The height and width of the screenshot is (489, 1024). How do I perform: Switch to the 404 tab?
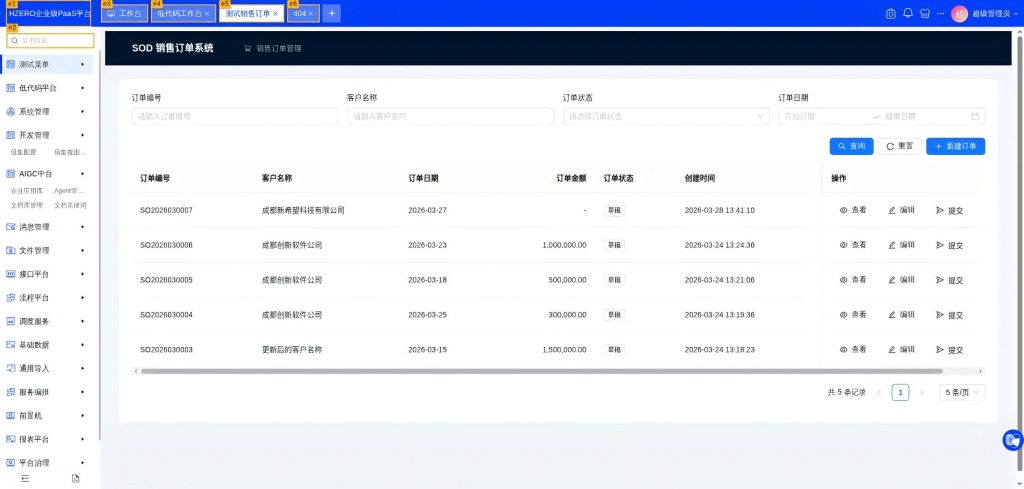[299, 14]
